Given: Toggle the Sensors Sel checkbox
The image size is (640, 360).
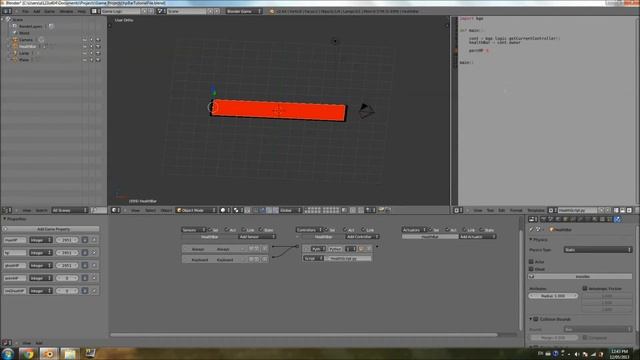Looking at the screenshot, I should pyautogui.click(x=213, y=230).
